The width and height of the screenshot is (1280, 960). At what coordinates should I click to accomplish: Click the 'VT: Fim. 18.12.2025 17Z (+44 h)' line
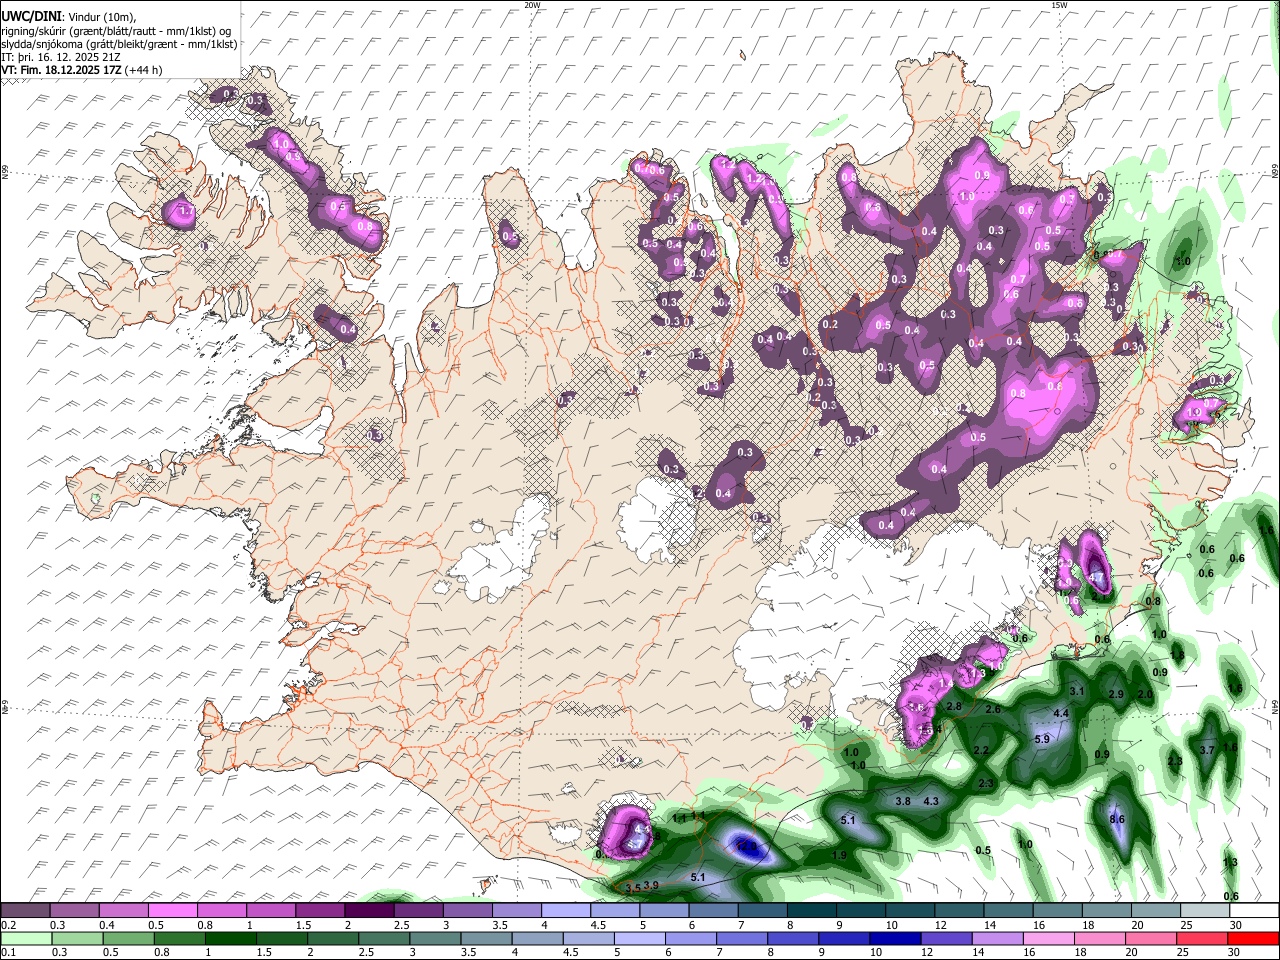pos(82,70)
